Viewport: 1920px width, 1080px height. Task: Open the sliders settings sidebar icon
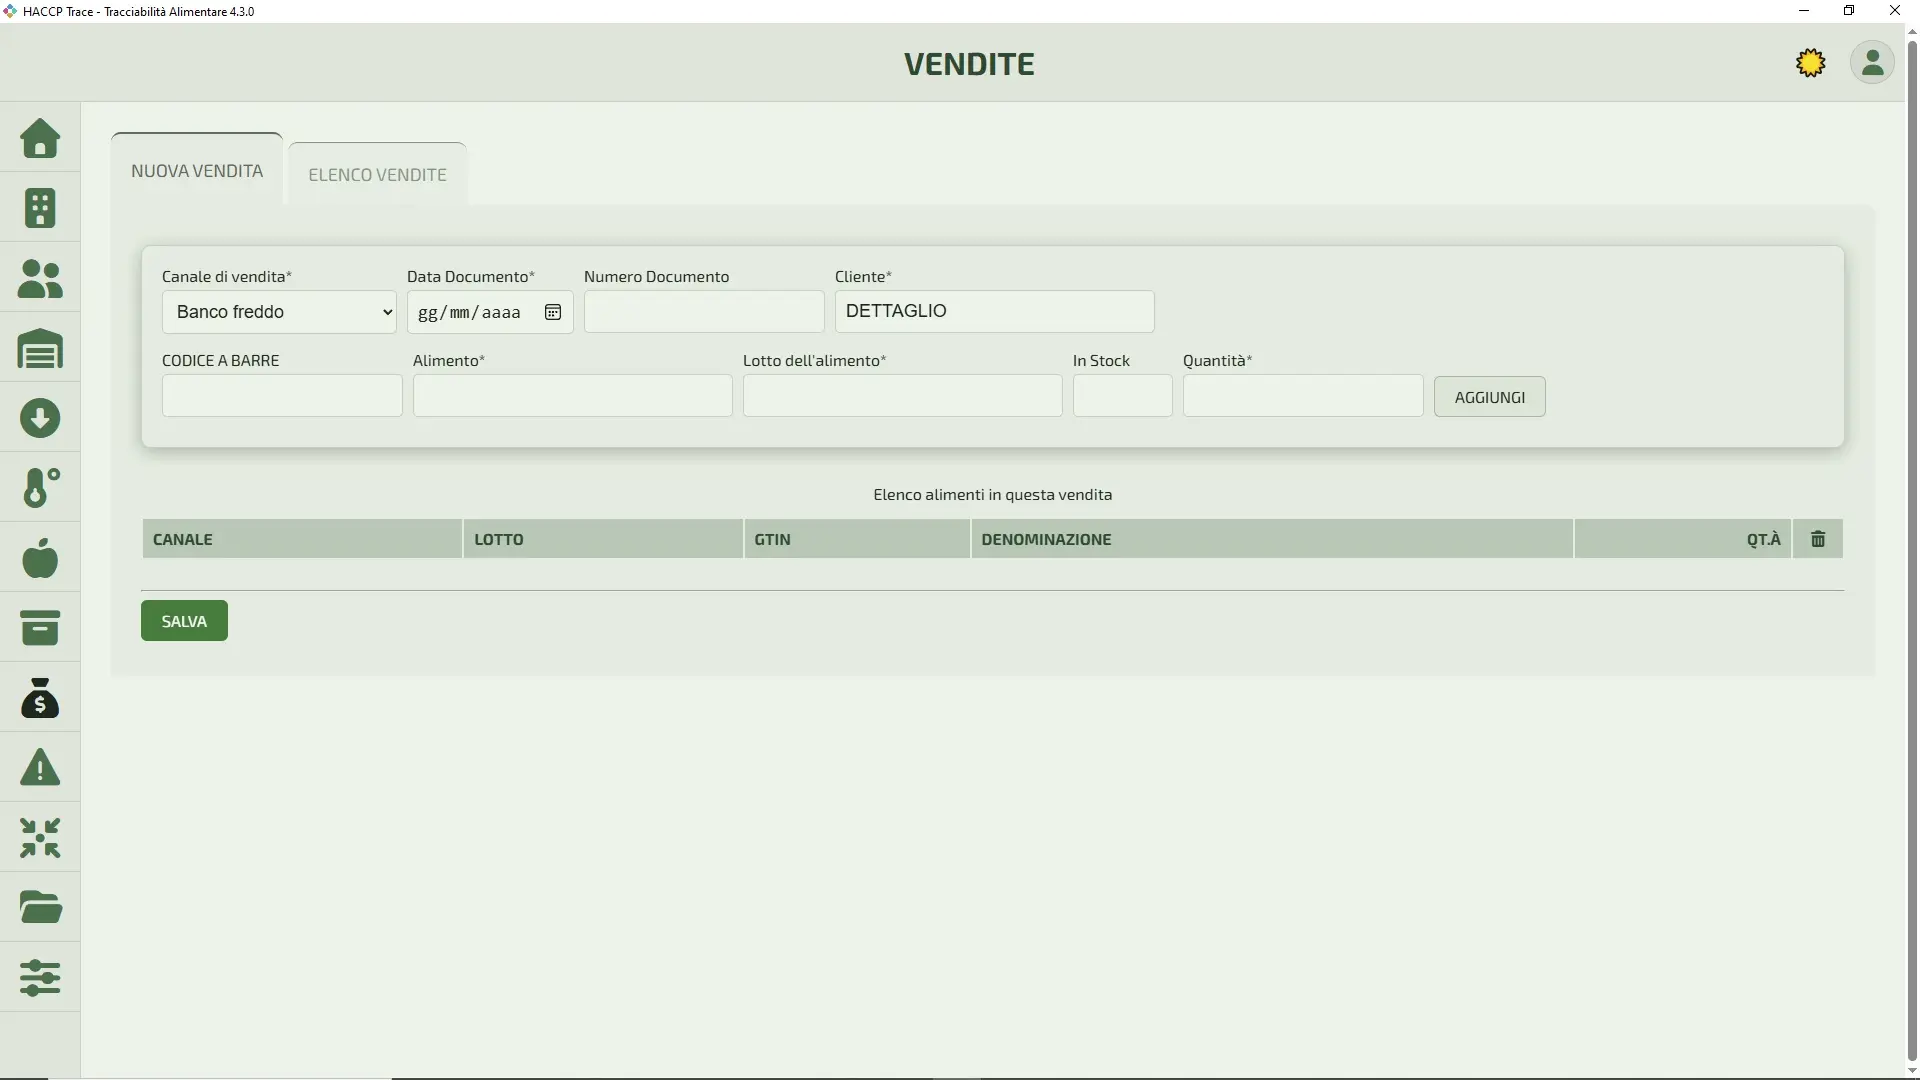40,978
